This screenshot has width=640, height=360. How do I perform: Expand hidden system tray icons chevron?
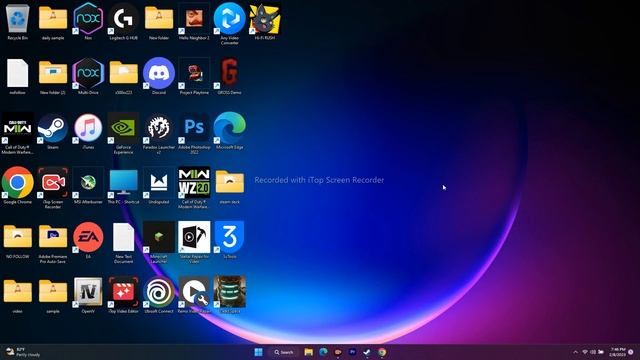pos(576,352)
